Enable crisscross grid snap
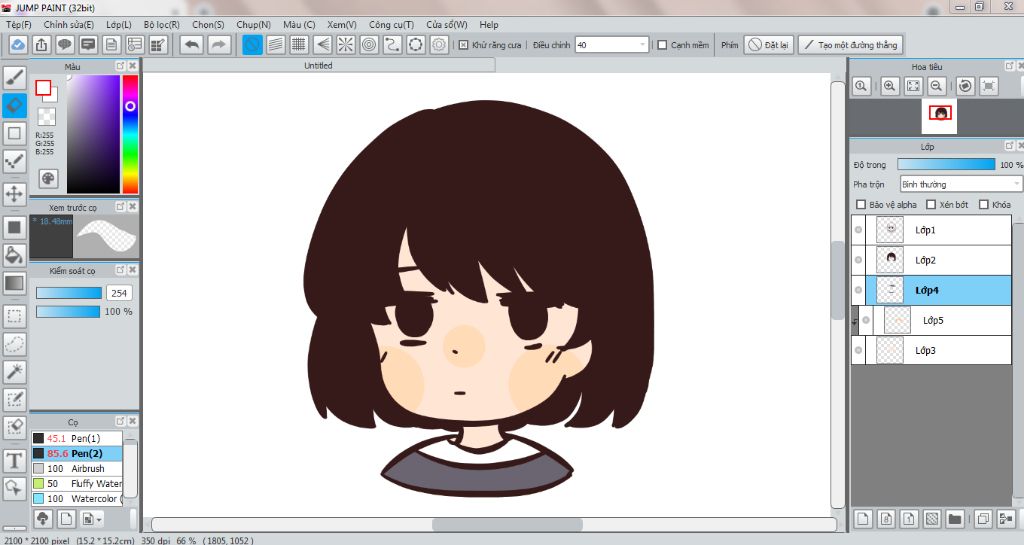The image size is (1024, 545). point(299,45)
